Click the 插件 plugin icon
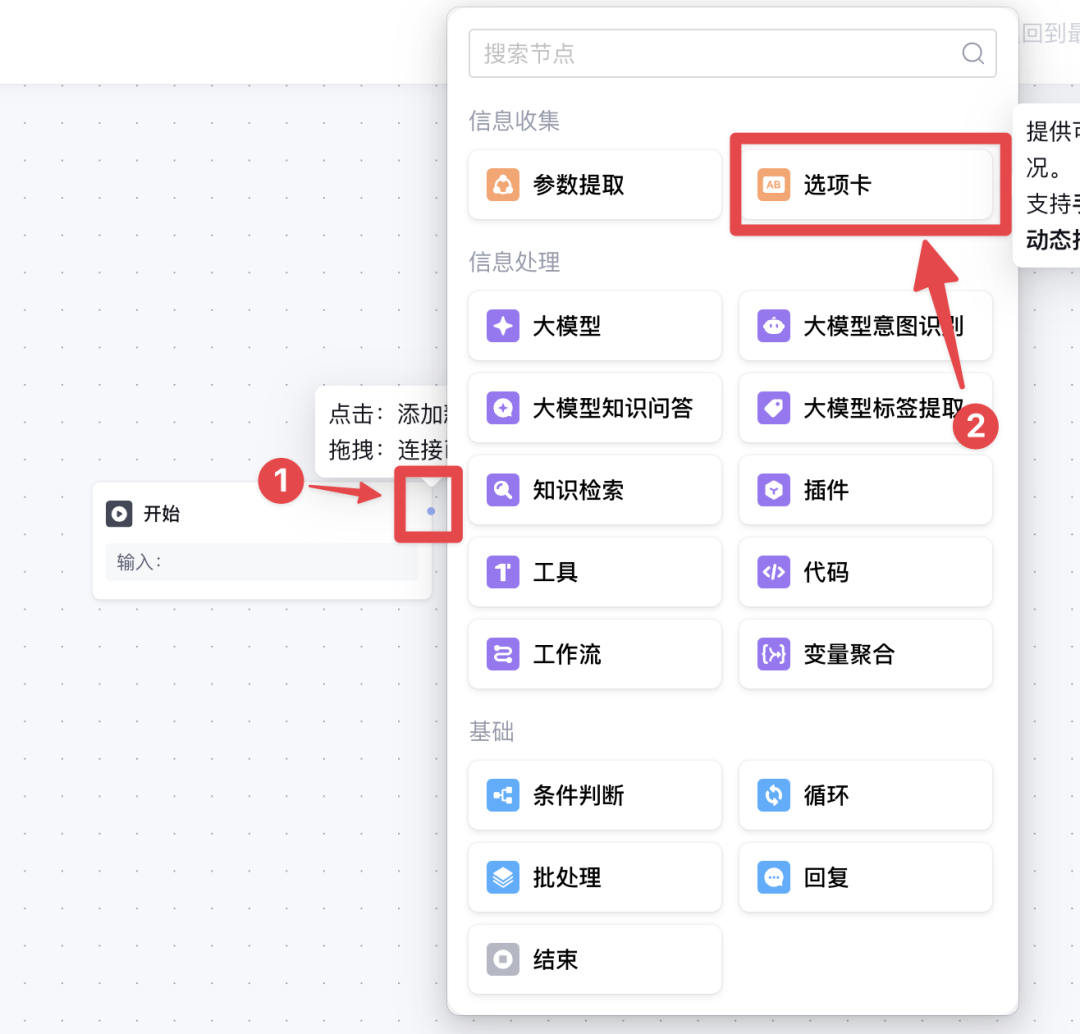 click(x=773, y=490)
